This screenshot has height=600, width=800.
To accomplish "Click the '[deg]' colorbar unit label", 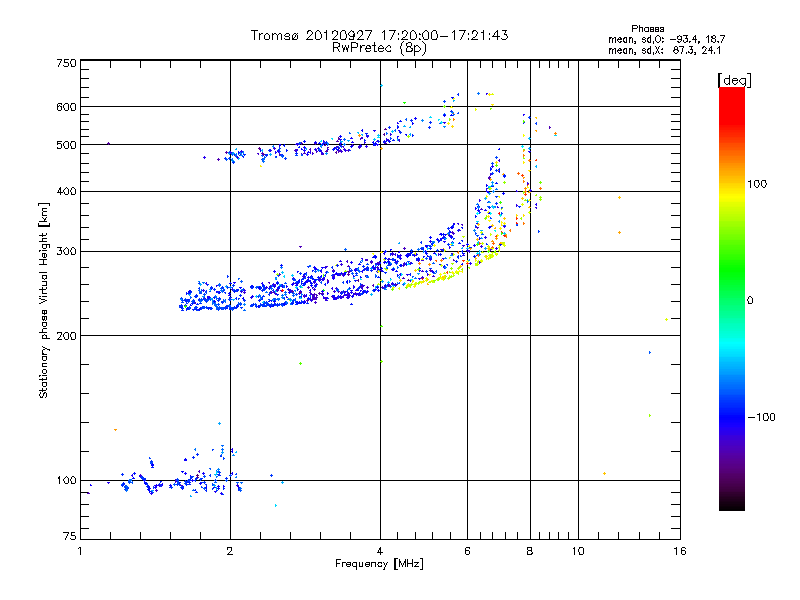I will 734,80.
